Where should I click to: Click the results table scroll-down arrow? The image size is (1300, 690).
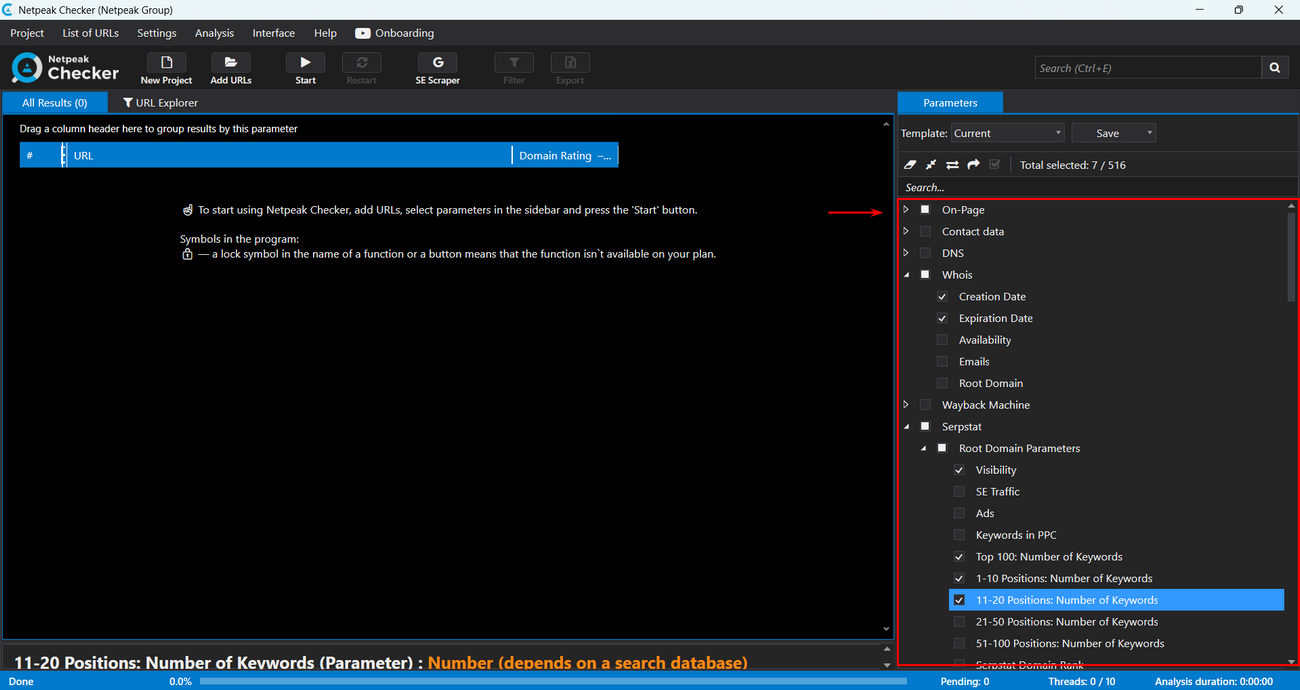point(886,629)
